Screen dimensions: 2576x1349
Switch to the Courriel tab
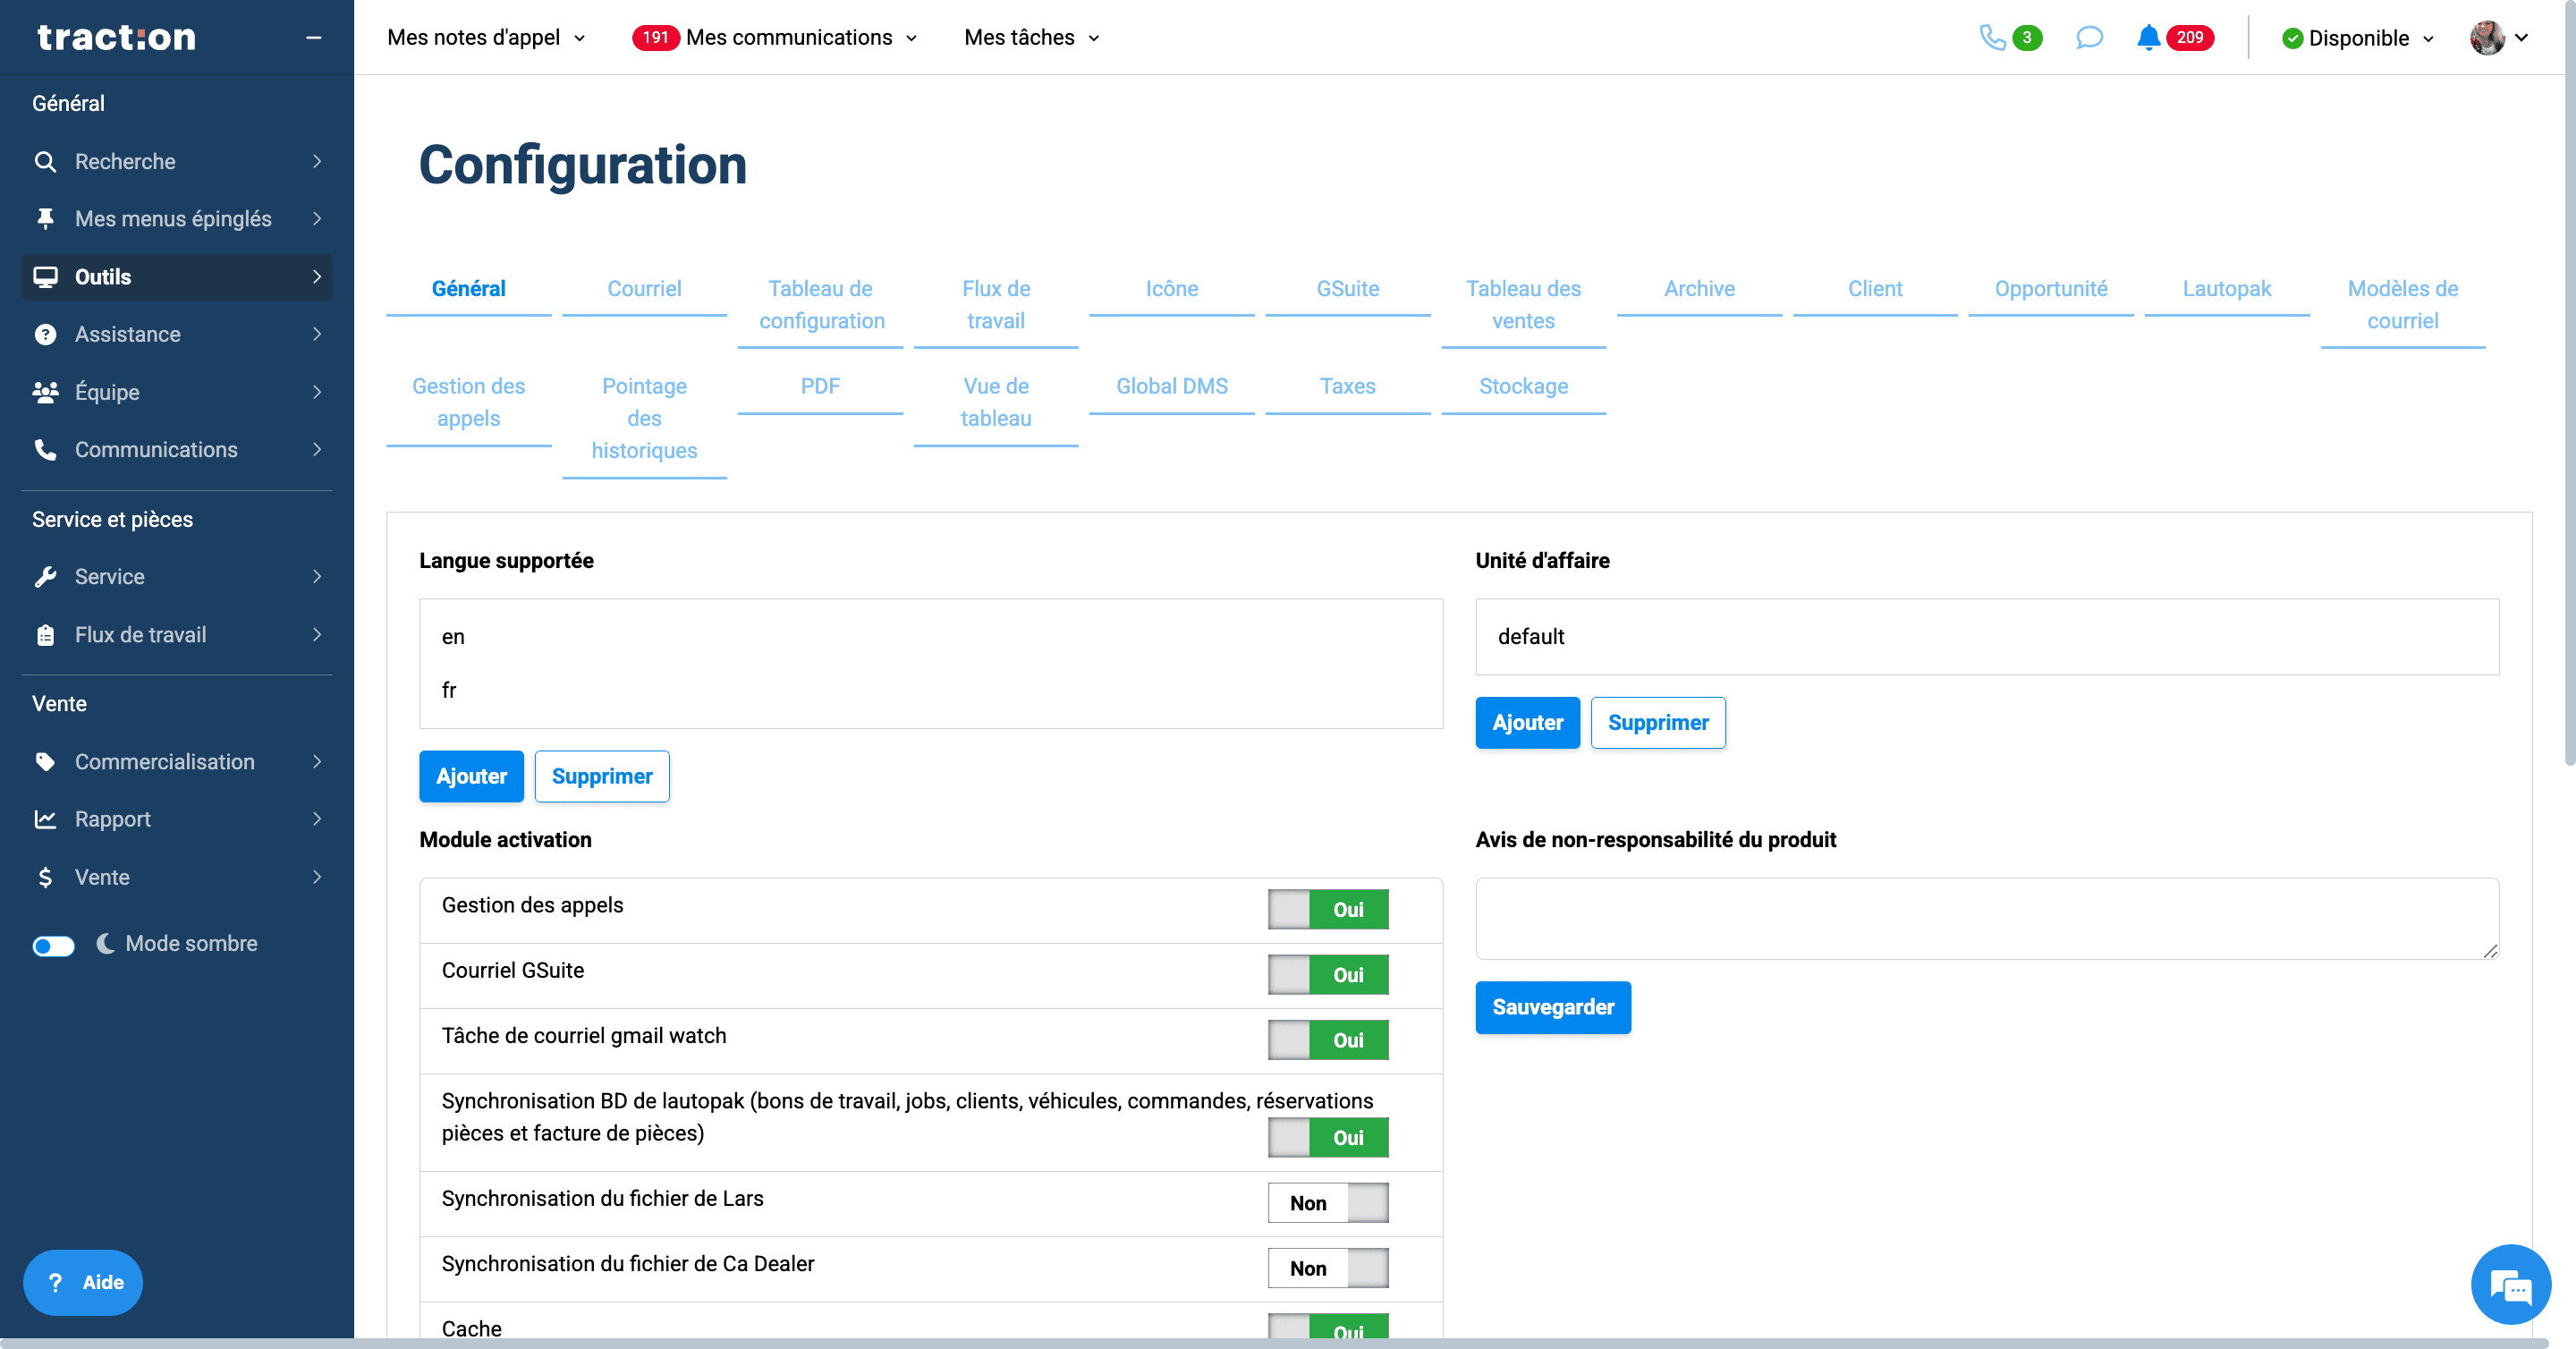(644, 288)
